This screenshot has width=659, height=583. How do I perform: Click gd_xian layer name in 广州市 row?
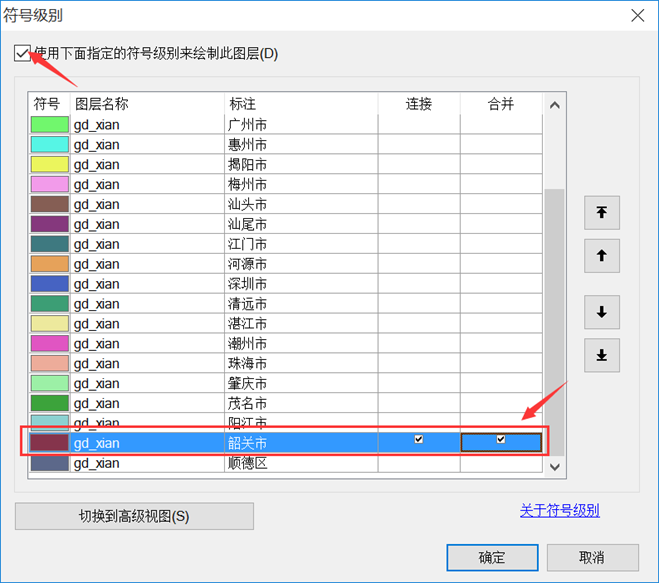tap(97, 125)
